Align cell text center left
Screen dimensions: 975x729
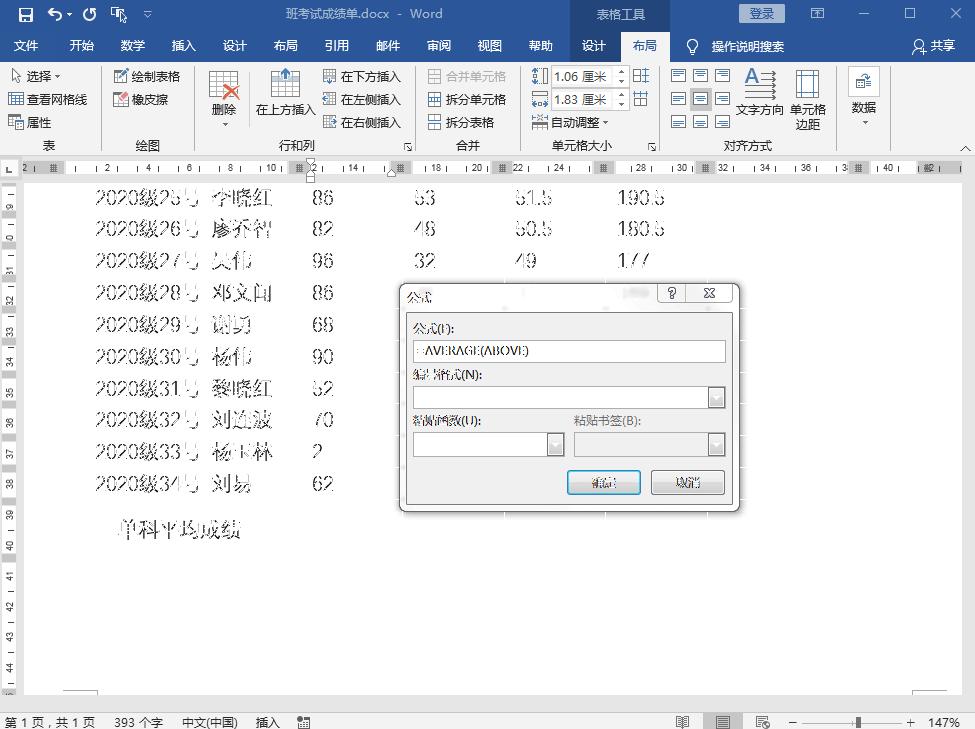(678, 98)
